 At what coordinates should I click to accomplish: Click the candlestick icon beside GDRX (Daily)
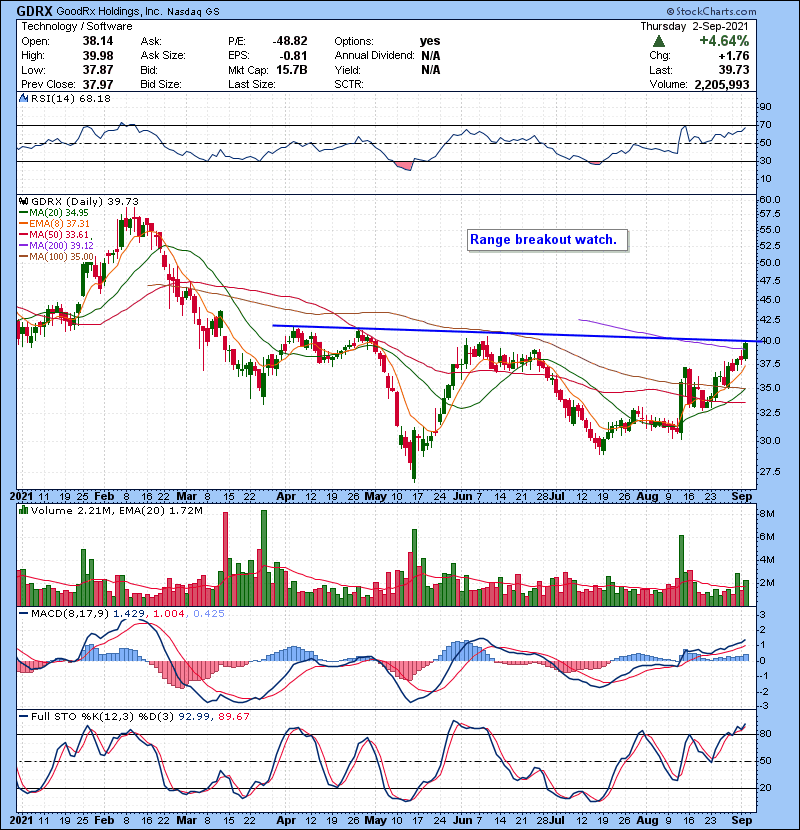coord(24,201)
